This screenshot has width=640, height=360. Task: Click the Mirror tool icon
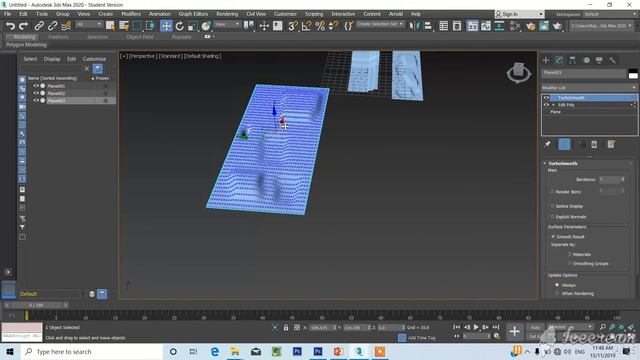414,26
